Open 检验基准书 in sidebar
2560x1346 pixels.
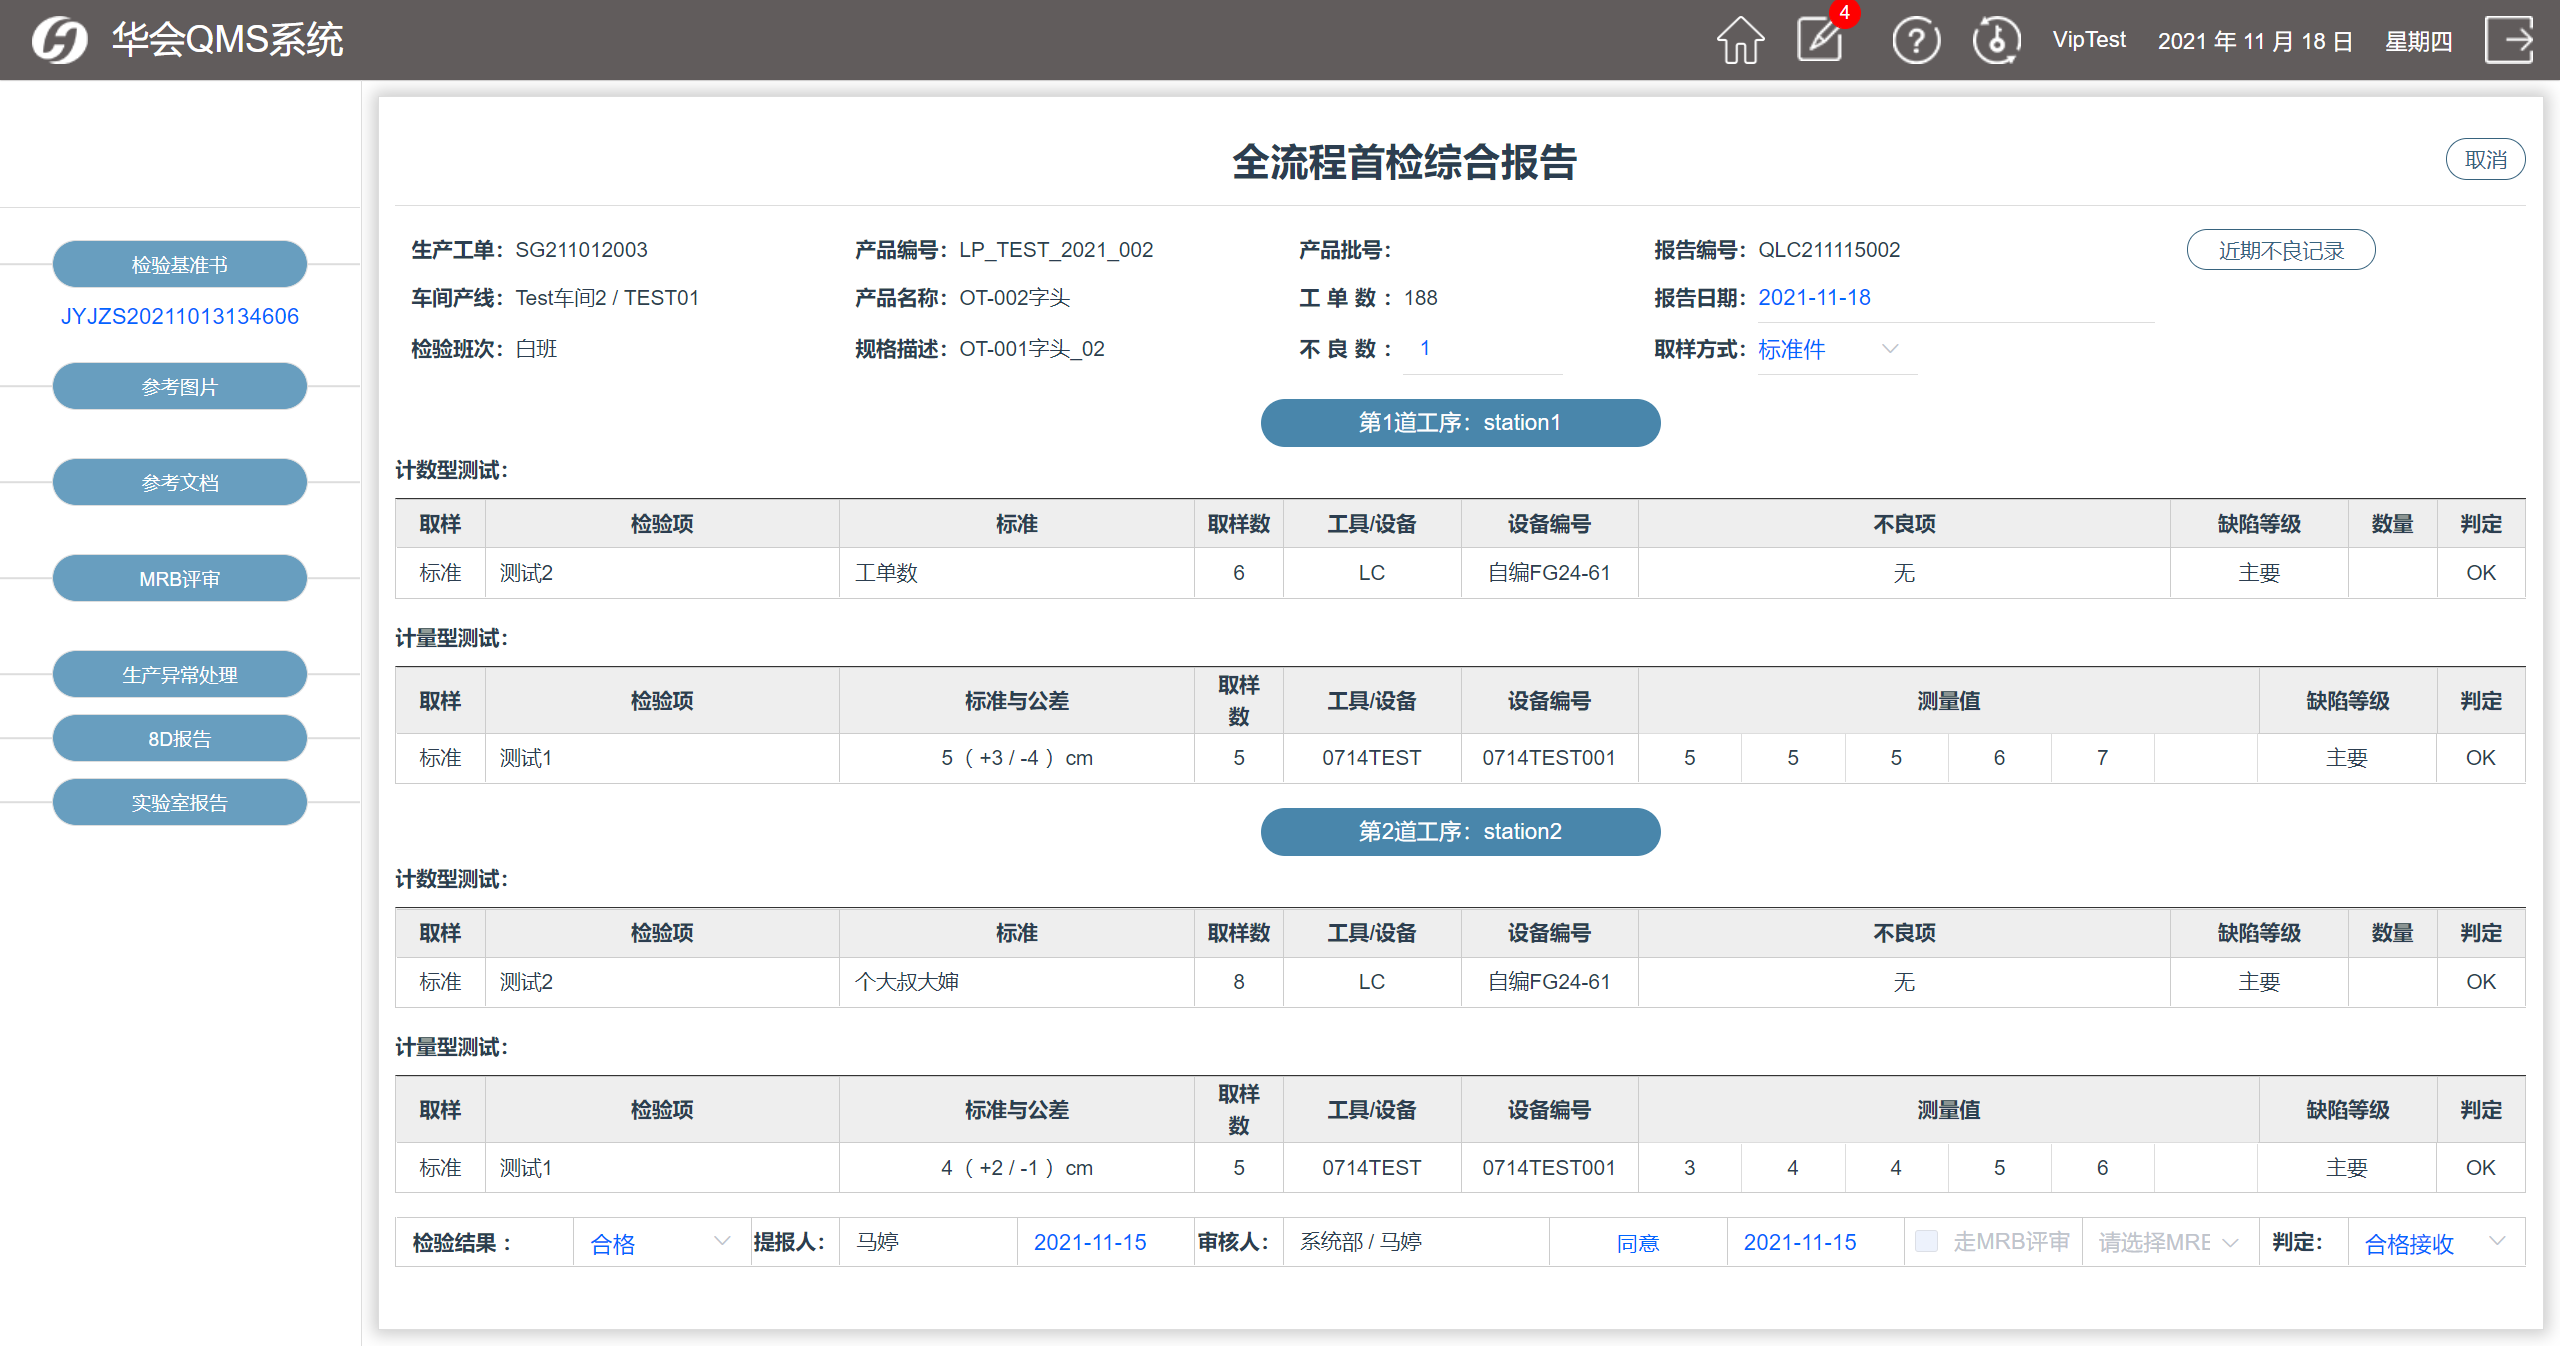point(180,264)
